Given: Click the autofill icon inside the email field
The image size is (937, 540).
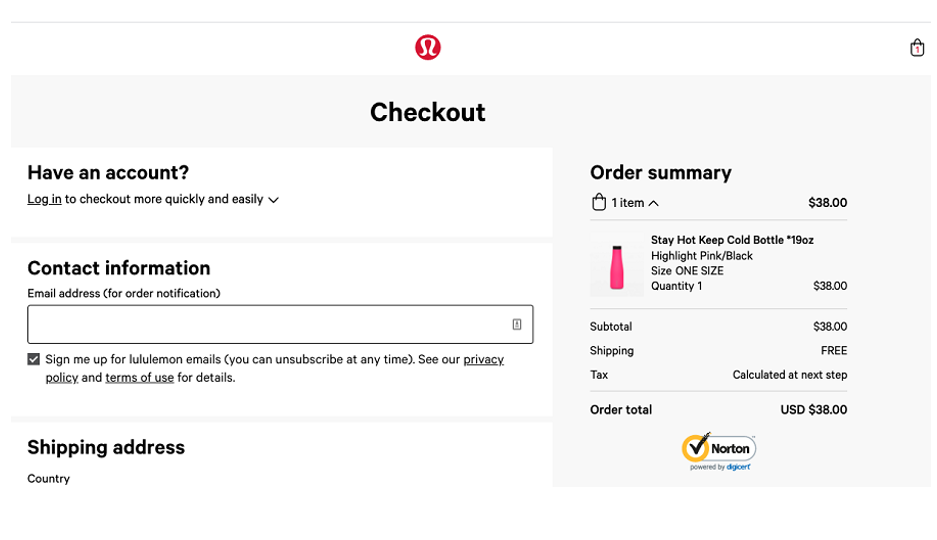Looking at the screenshot, I should click(x=517, y=324).
